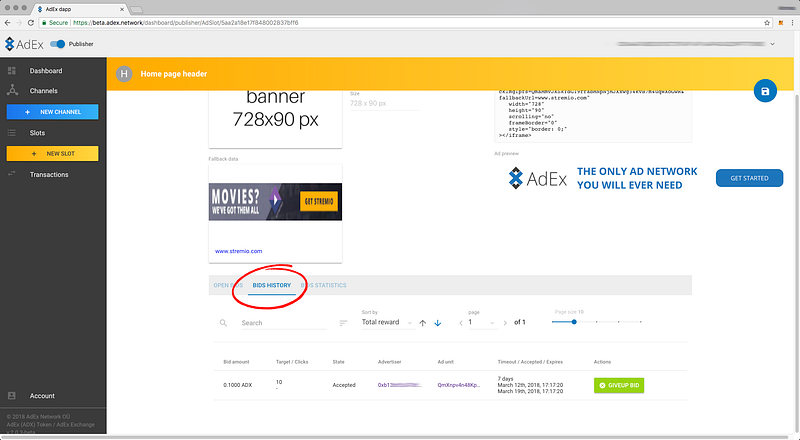Click the NEW CHANNEL button

click(x=53, y=112)
